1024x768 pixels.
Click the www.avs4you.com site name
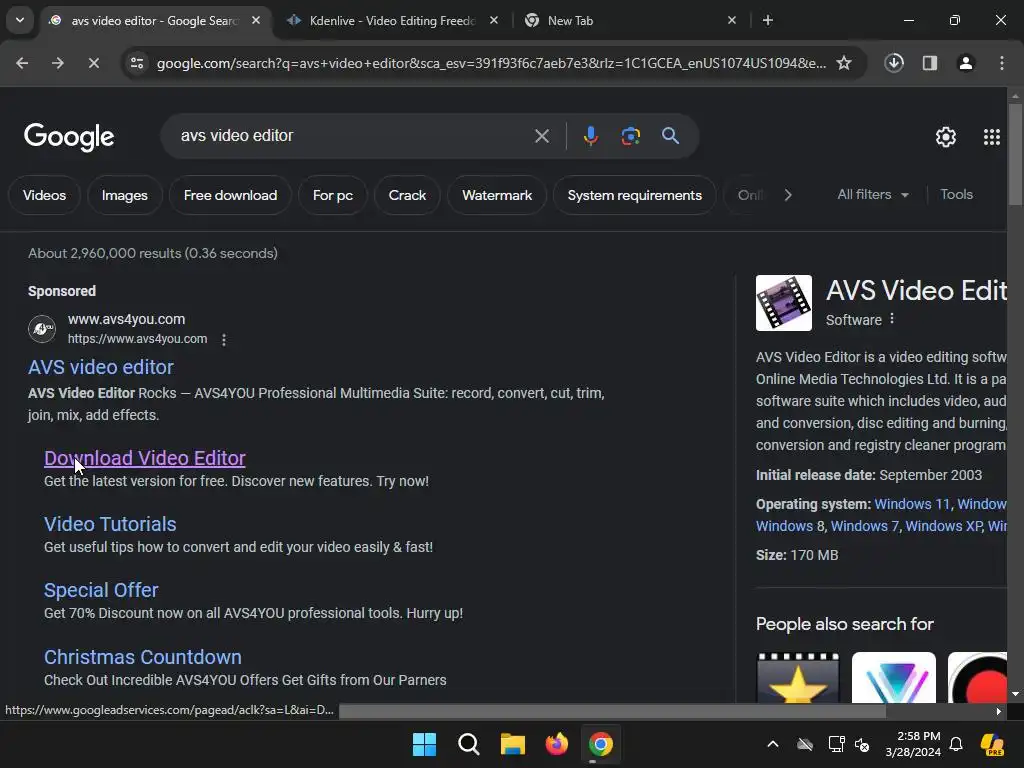(127, 319)
